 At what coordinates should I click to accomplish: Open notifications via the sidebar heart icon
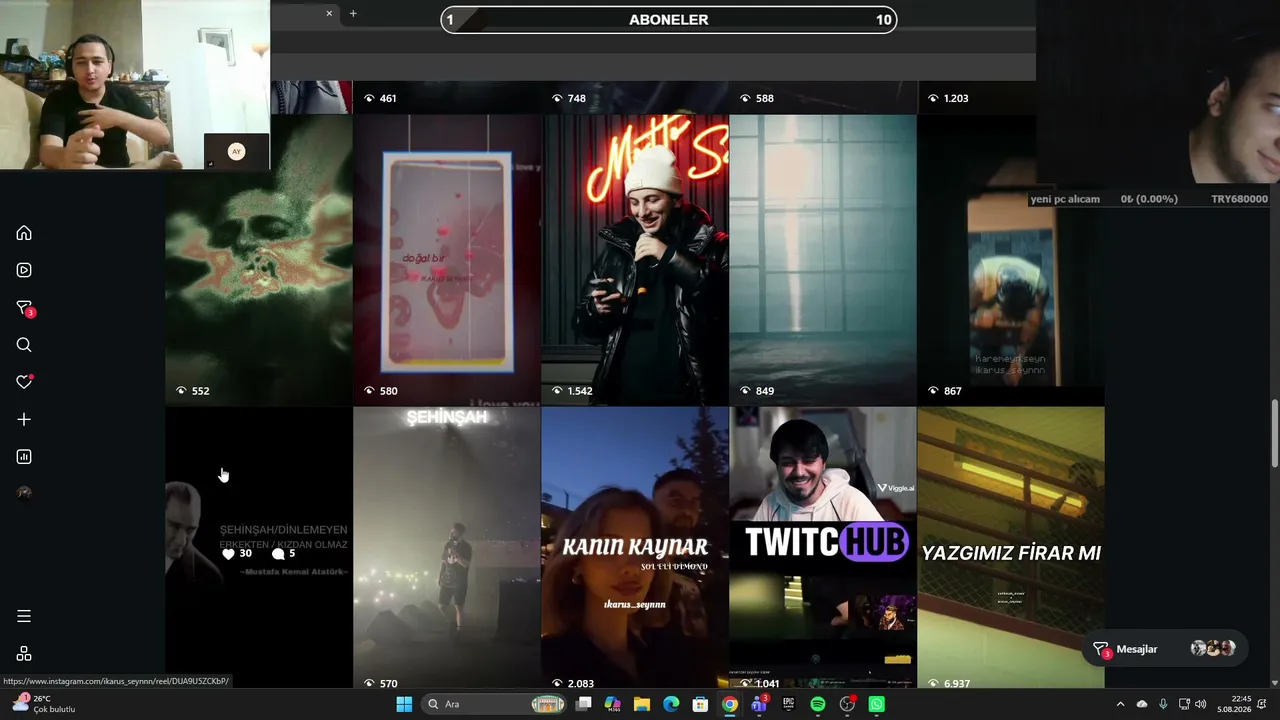(x=24, y=382)
